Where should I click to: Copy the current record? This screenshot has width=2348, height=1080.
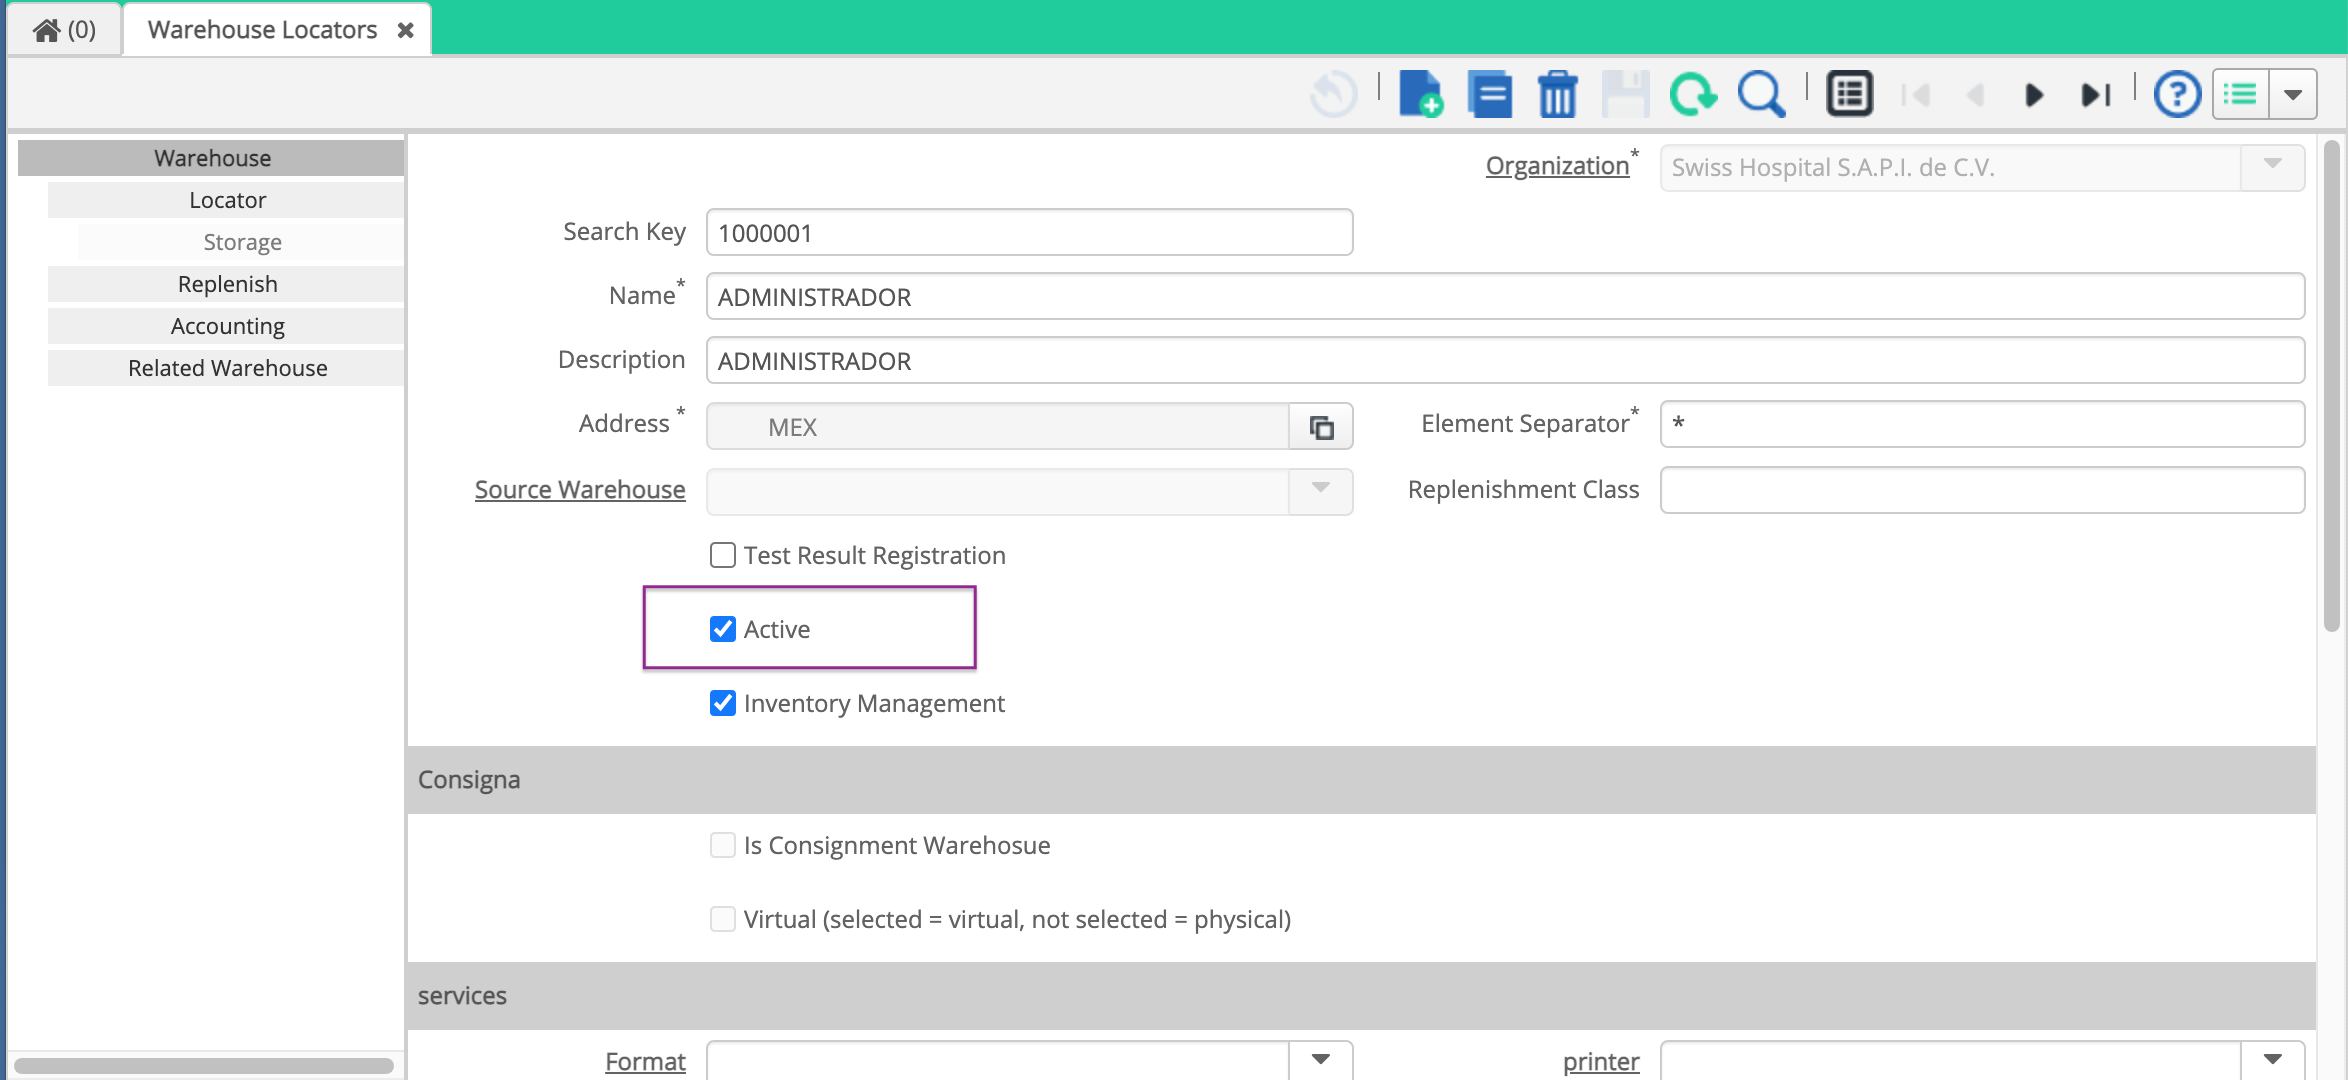[x=1489, y=93]
